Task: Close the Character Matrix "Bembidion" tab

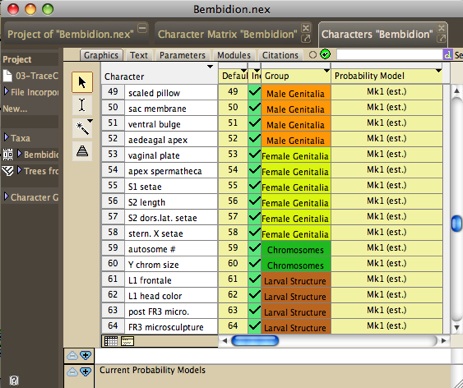Action: (306, 28)
